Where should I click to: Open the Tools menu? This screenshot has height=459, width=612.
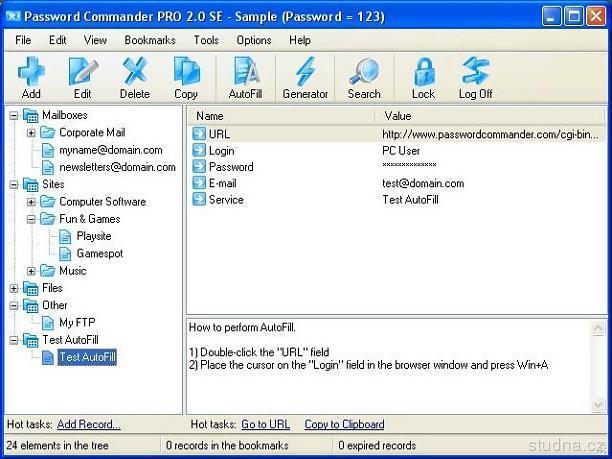(x=206, y=40)
